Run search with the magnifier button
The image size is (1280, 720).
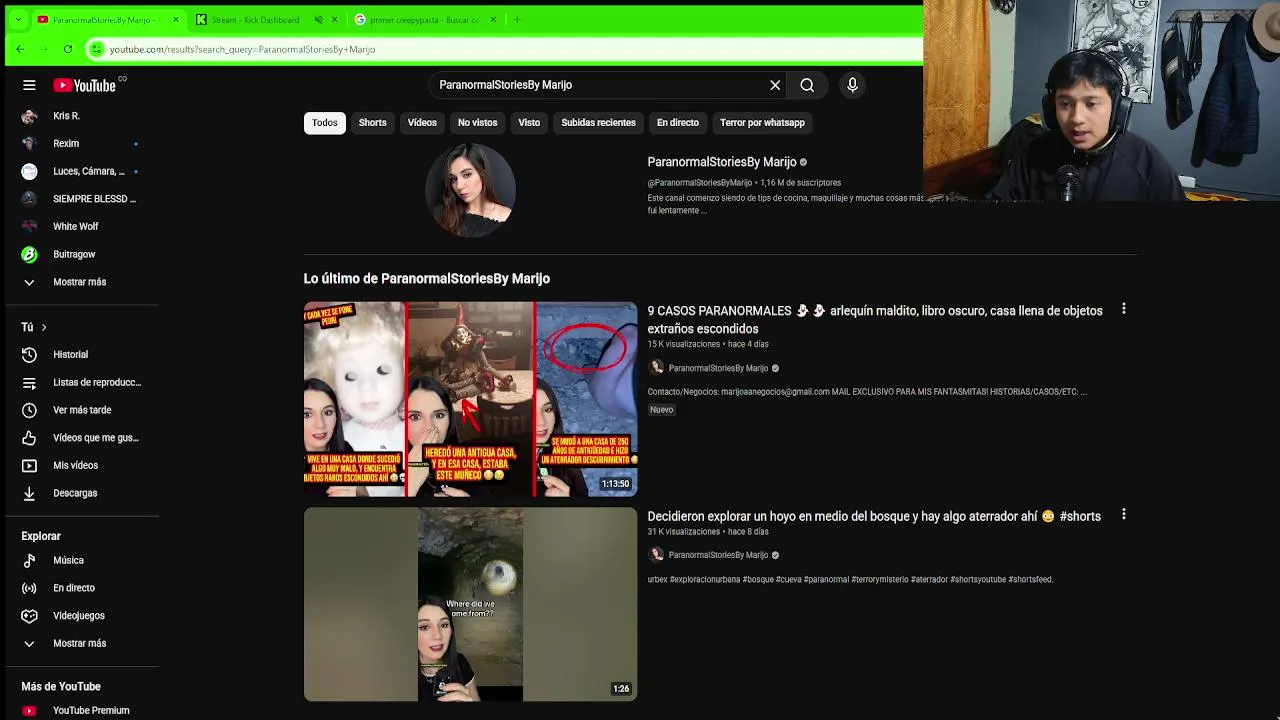(807, 85)
